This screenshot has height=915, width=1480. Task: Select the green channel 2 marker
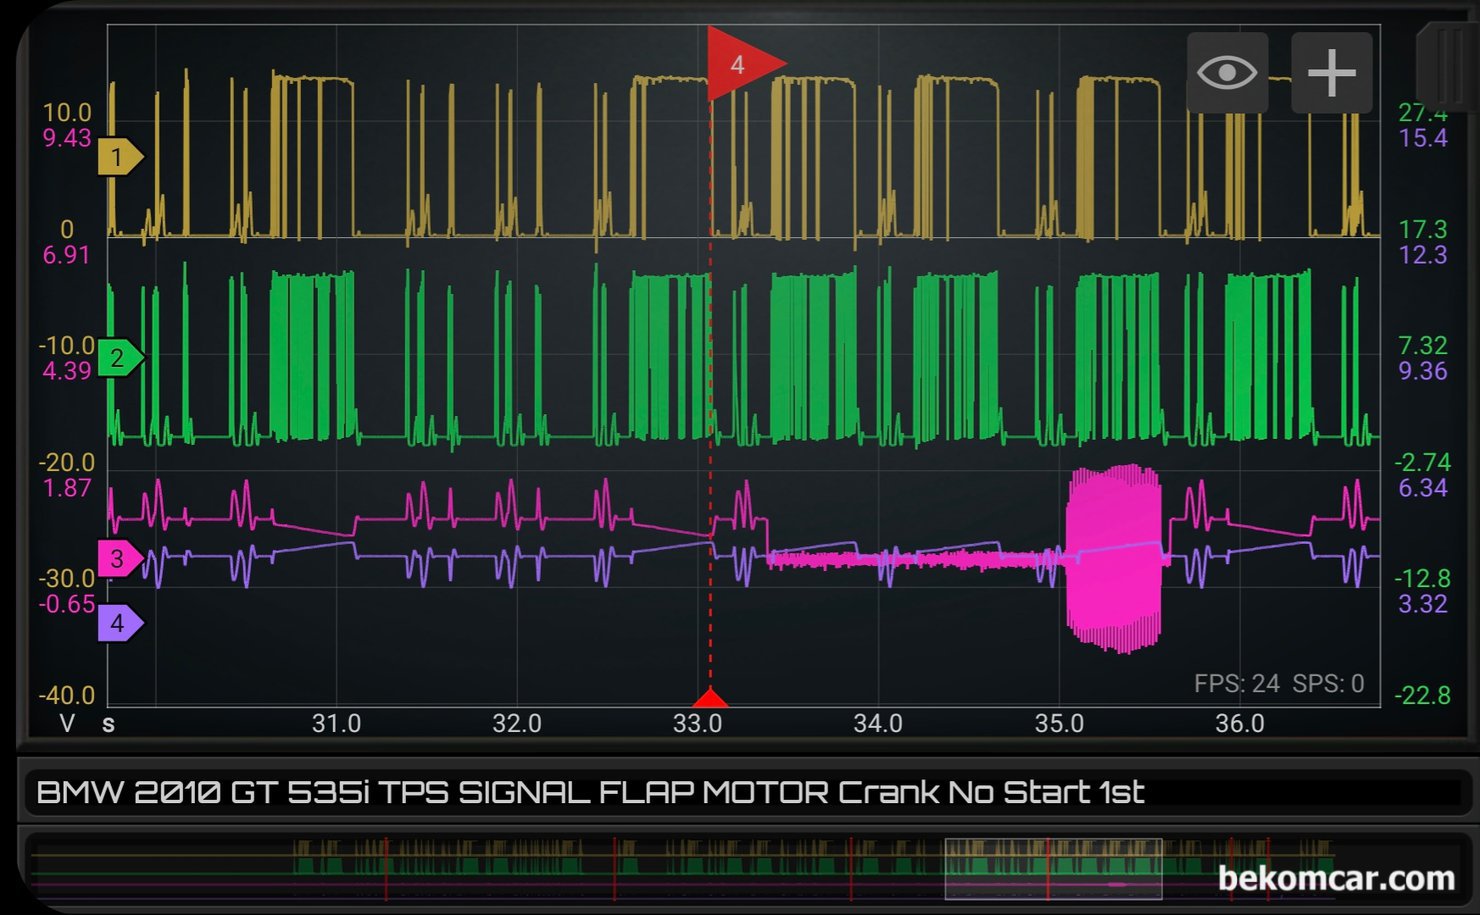point(120,357)
